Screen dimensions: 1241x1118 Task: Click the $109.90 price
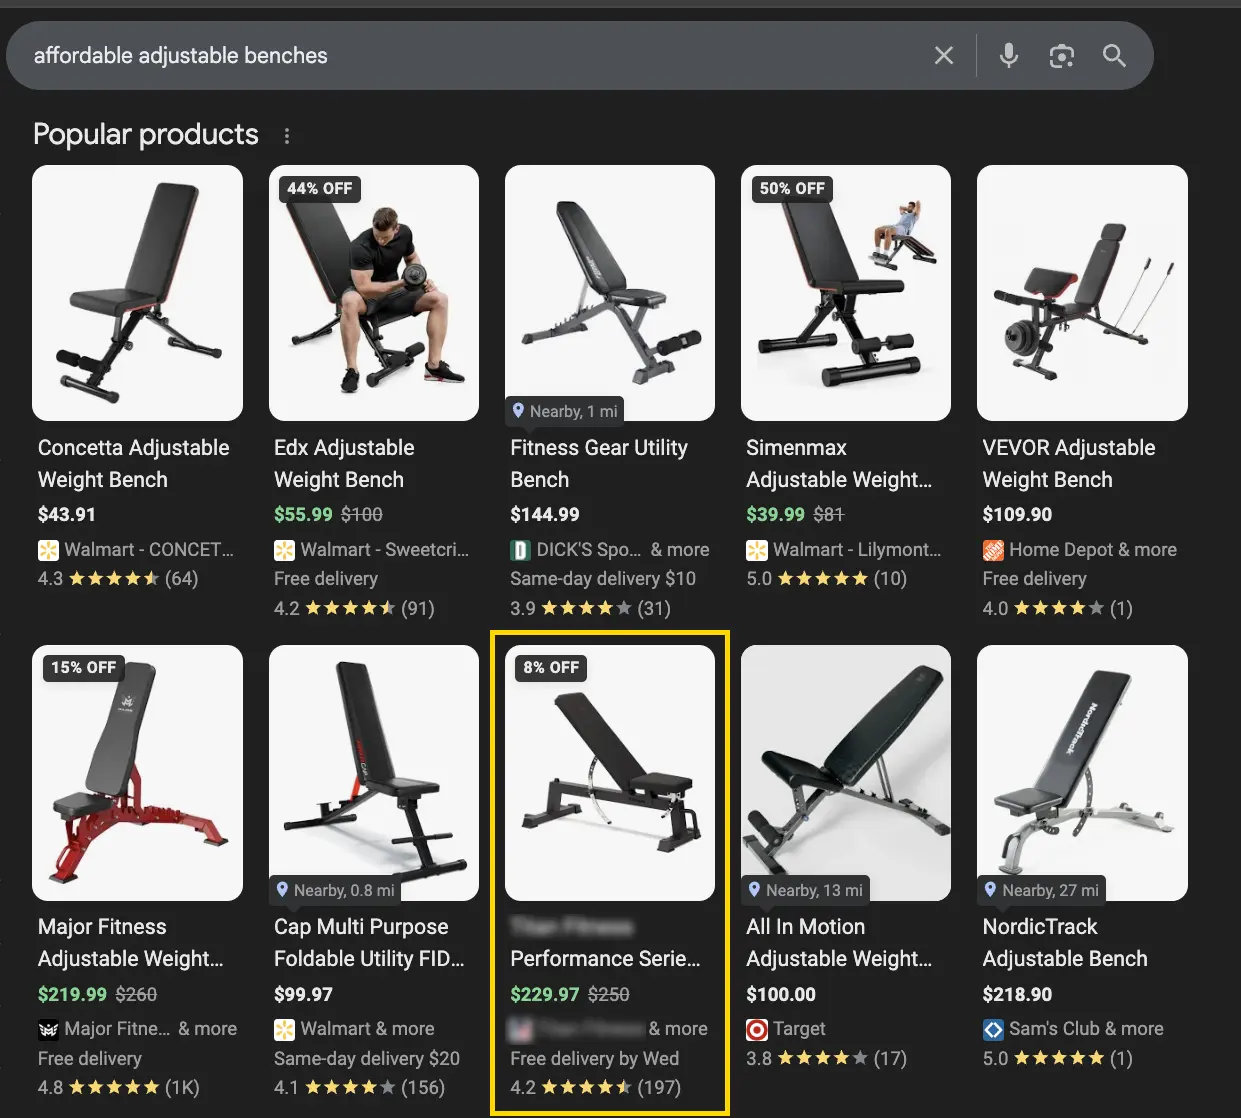point(1017,515)
